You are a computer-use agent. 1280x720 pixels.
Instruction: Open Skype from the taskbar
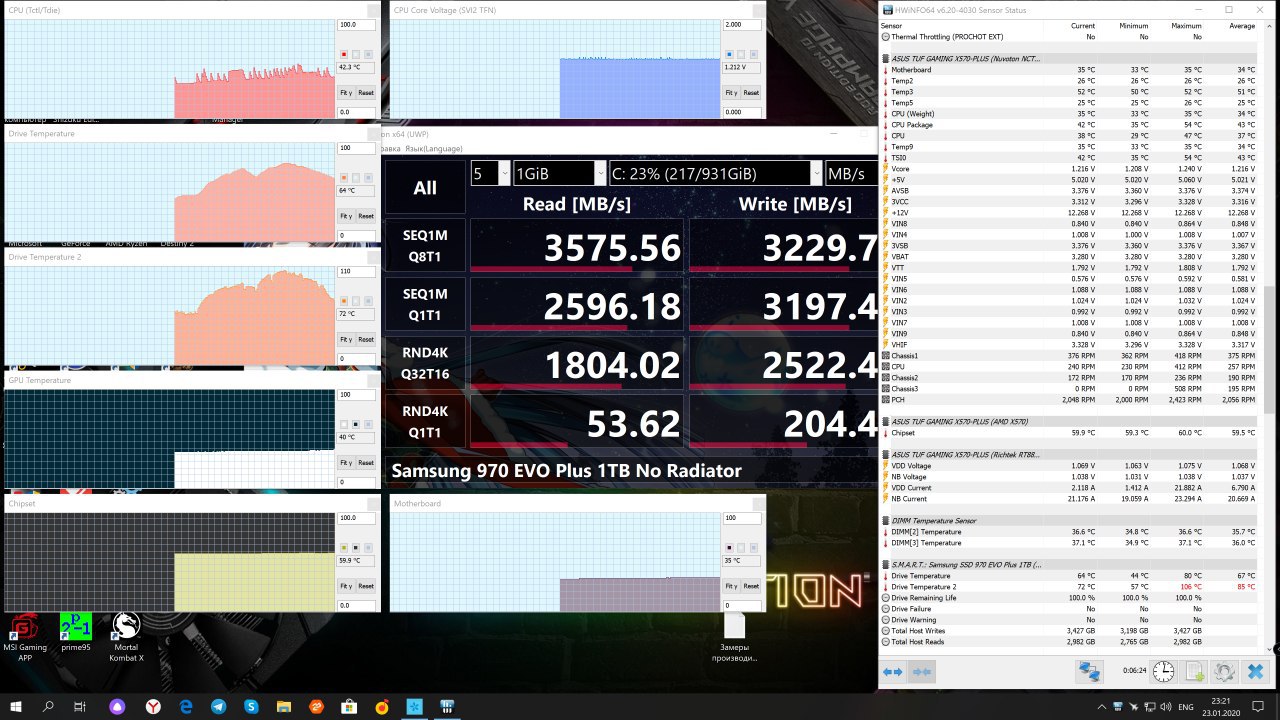(252, 706)
